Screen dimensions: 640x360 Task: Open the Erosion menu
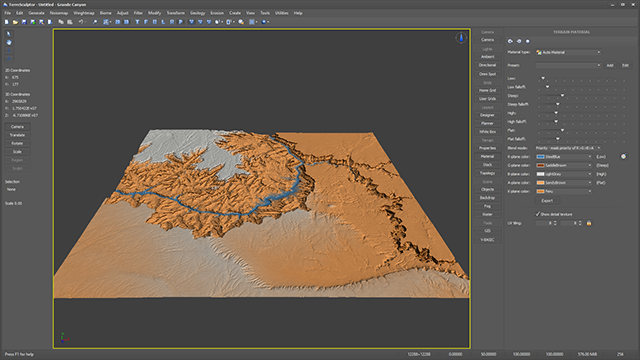tap(217, 13)
